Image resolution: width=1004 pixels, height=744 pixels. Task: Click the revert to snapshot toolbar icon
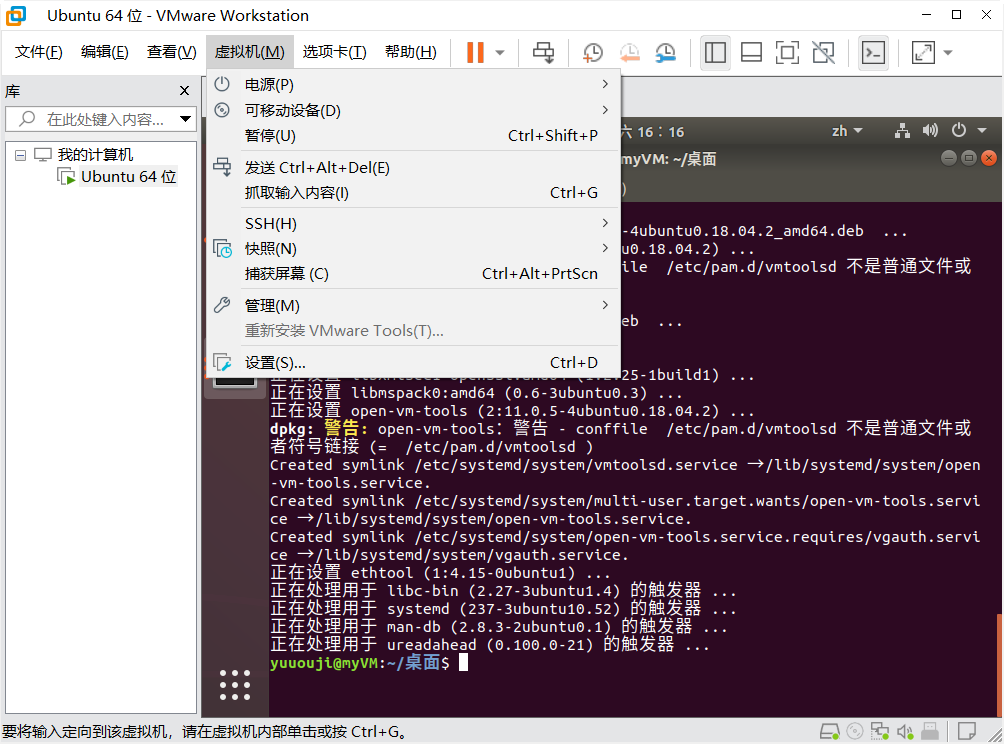click(629, 53)
